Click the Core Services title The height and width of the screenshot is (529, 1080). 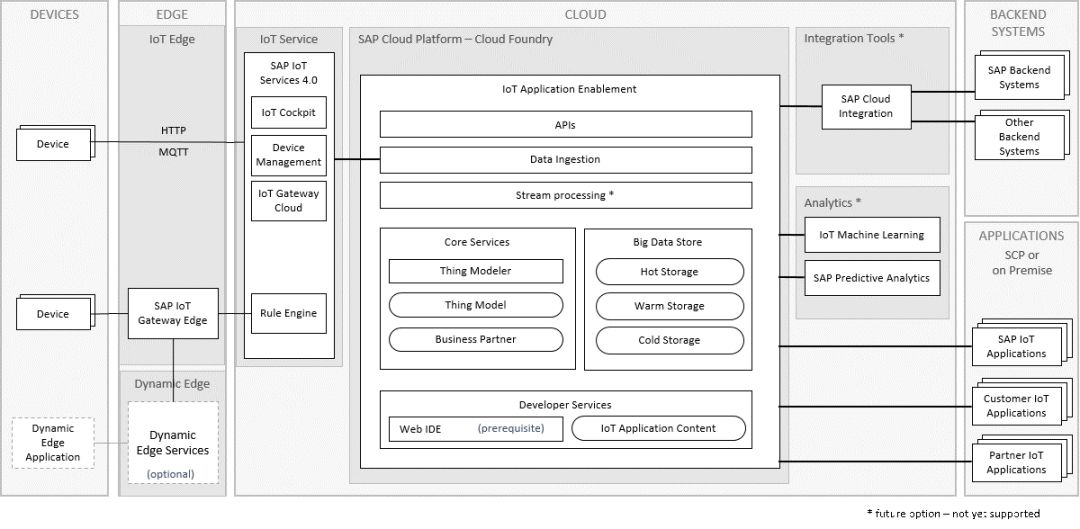pyautogui.click(x=477, y=242)
